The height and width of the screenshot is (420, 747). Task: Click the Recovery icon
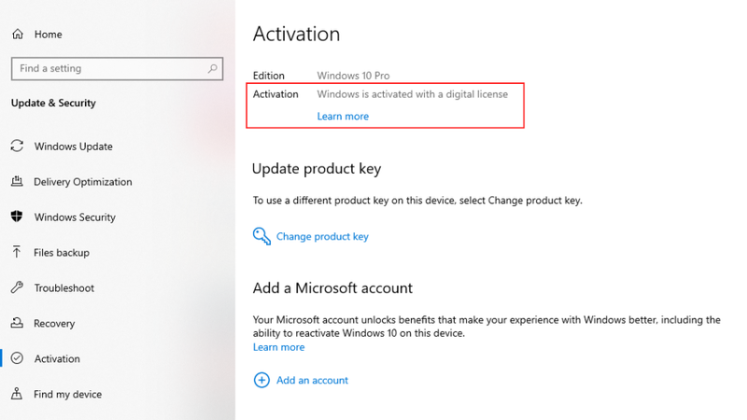(x=17, y=324)
